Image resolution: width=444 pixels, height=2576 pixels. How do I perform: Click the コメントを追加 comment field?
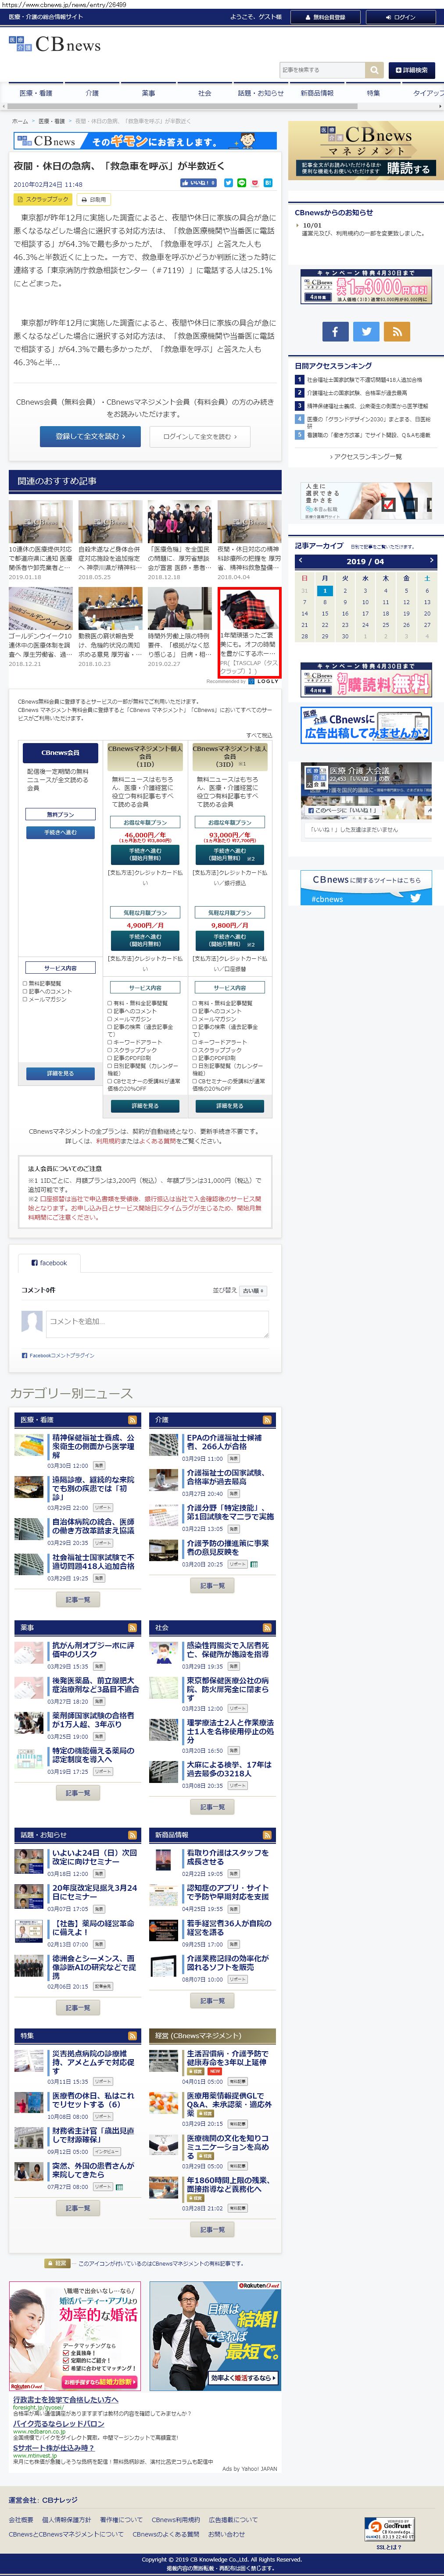tap(157, 1323)
